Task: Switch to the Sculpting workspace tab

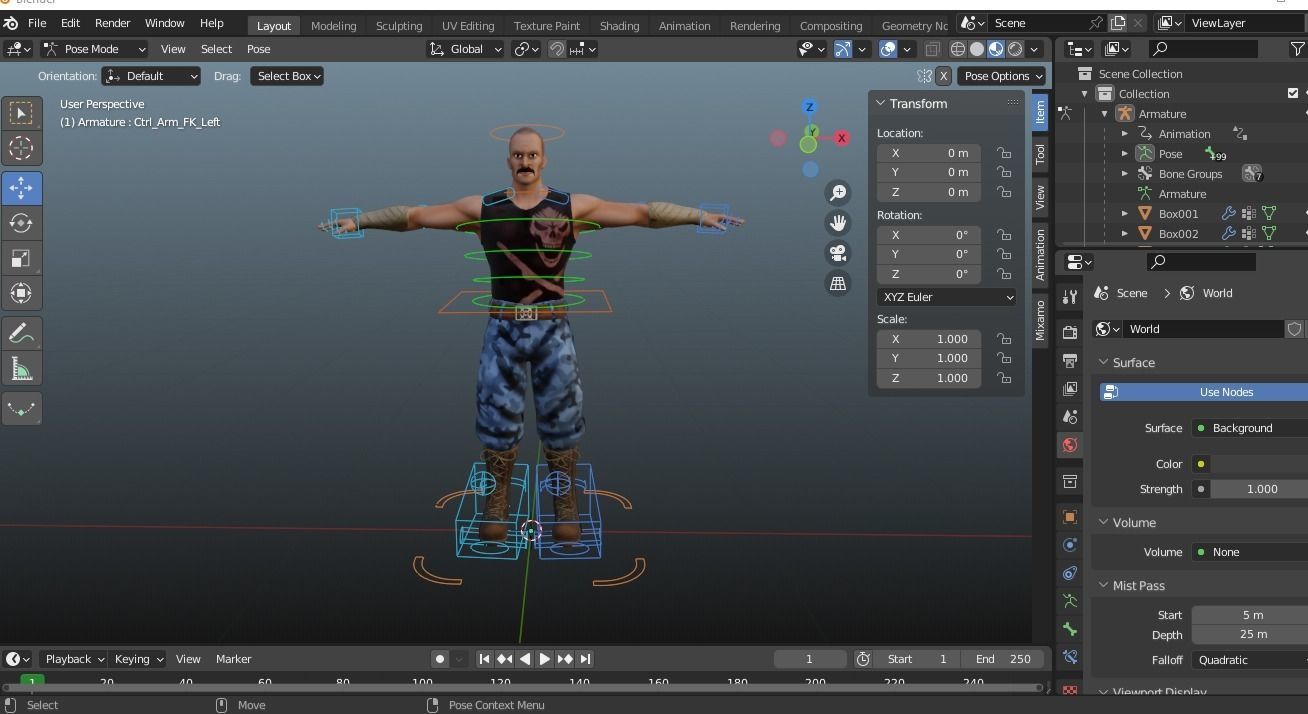Action: [399, 26]
